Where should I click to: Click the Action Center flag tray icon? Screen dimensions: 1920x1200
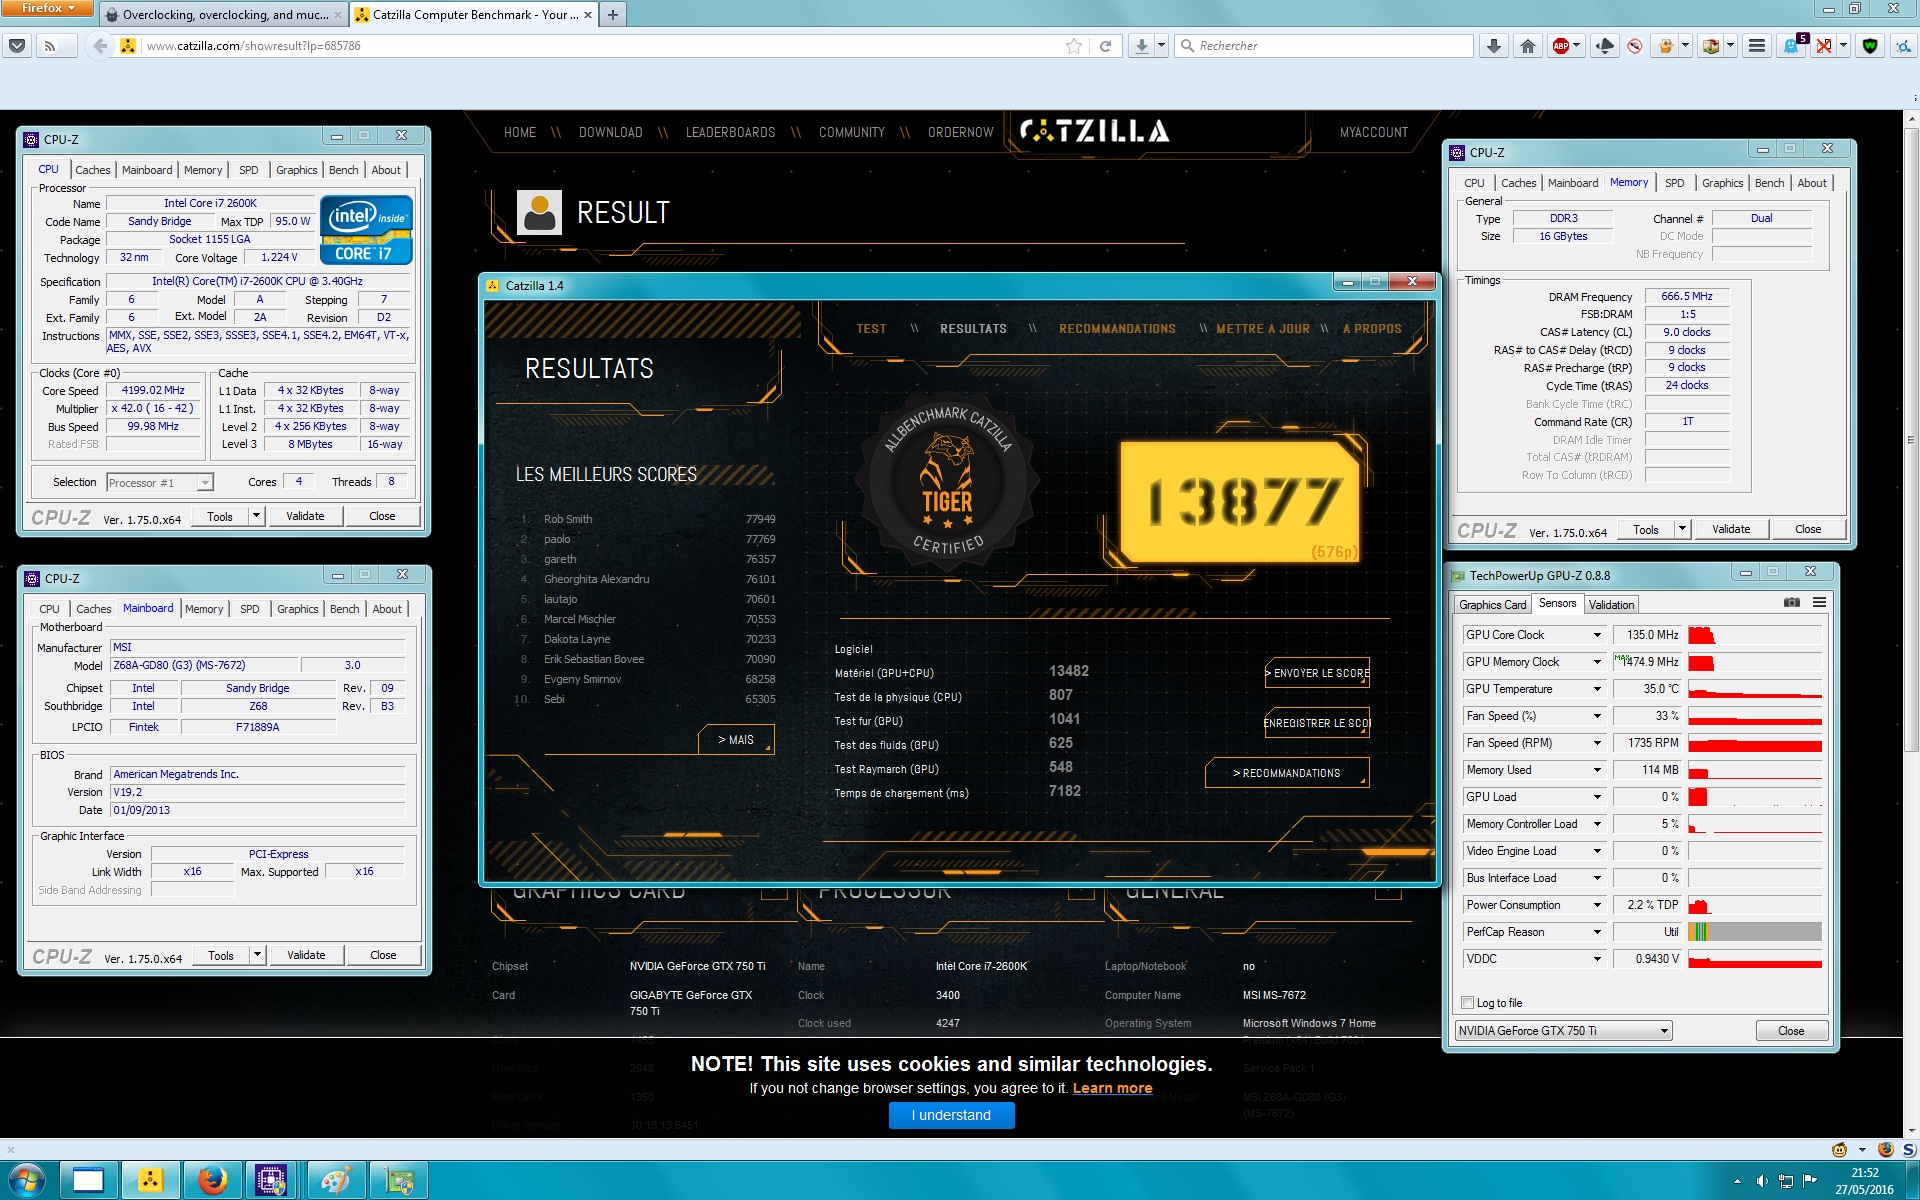pyautogui.click(x=1809, y=1181)
